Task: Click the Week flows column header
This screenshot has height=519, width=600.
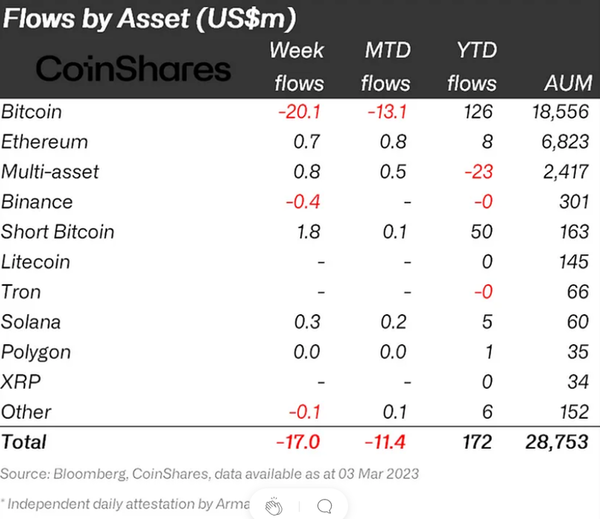Action: pos(296,67)
